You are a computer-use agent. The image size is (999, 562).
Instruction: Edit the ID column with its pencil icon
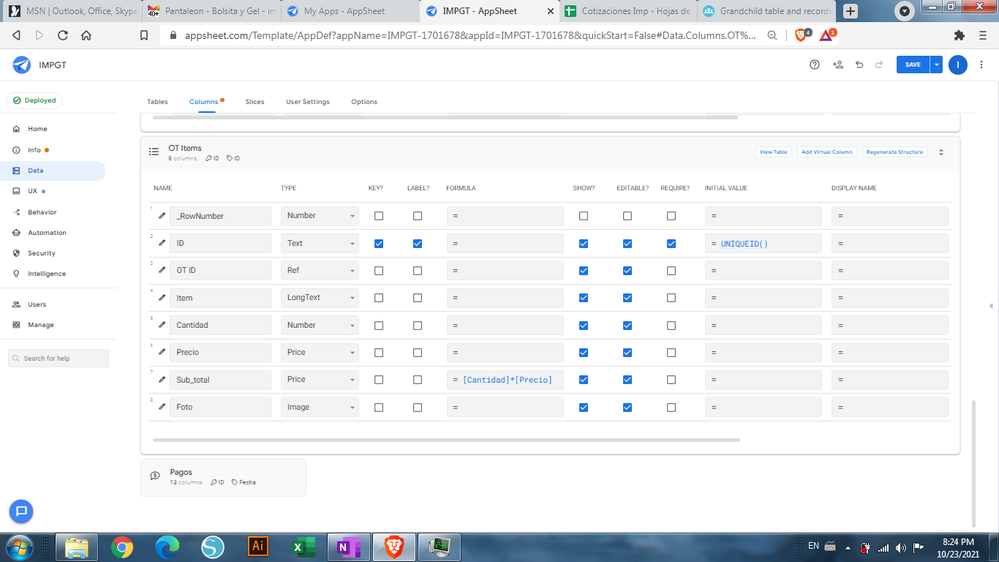pos(162,243)
